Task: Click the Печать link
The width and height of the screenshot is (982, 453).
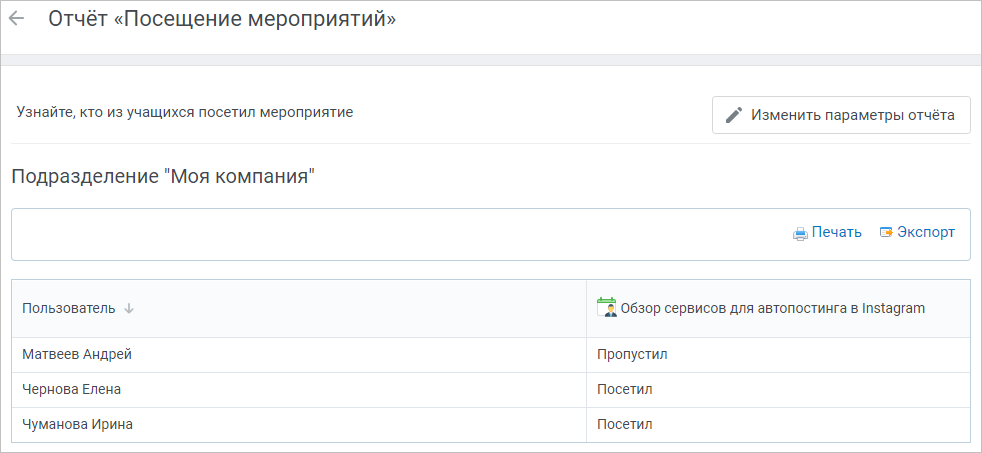Action: (837, 232)
